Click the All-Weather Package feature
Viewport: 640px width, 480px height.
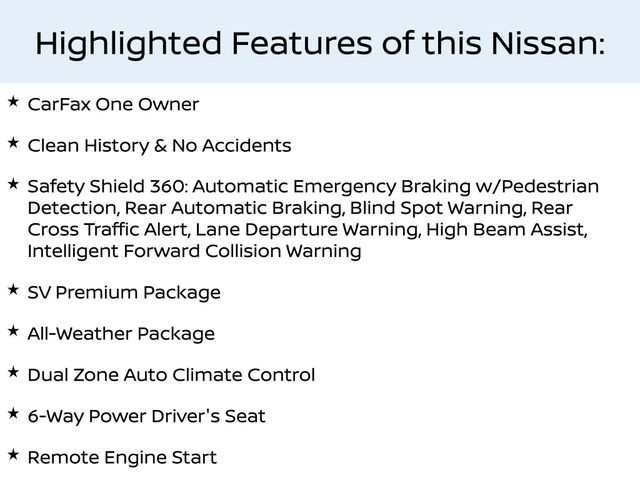coord(121,334)
